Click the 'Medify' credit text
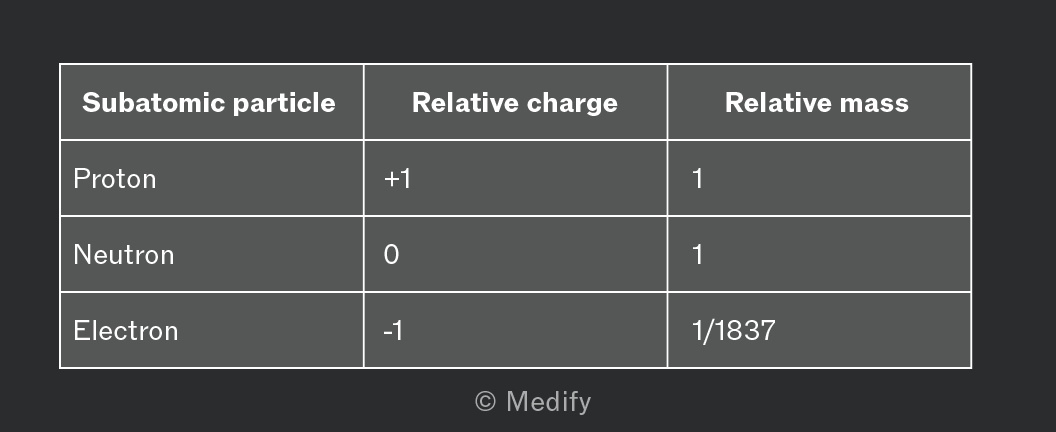The width and height of the screenshot is (1056, 432). (x=548, y=402)
